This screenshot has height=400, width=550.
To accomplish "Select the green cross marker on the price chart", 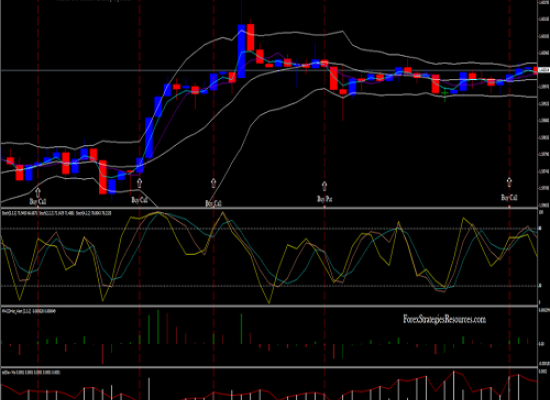I will tap(445, 93).
